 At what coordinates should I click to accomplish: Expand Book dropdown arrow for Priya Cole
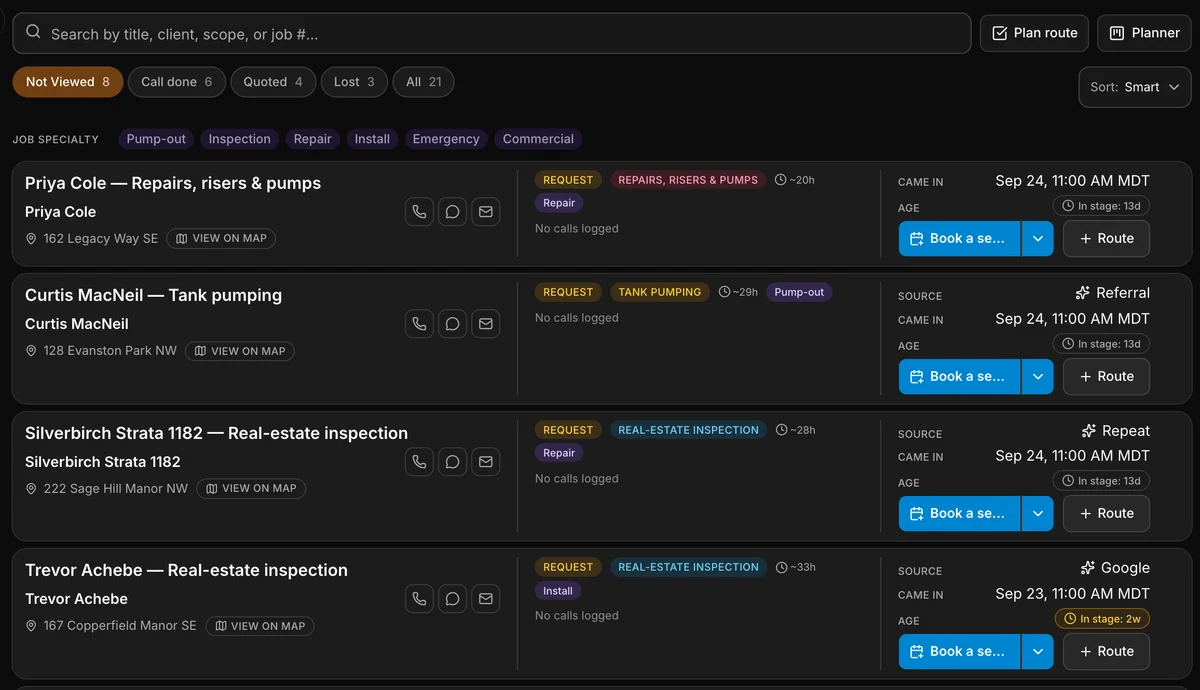point(1037,239)
